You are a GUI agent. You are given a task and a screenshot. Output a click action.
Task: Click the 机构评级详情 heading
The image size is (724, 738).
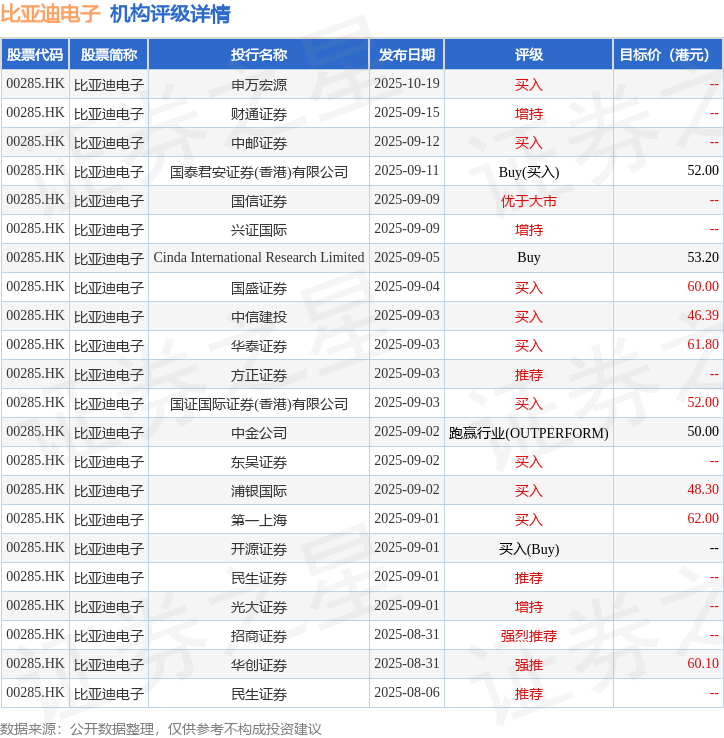point(170,14)
